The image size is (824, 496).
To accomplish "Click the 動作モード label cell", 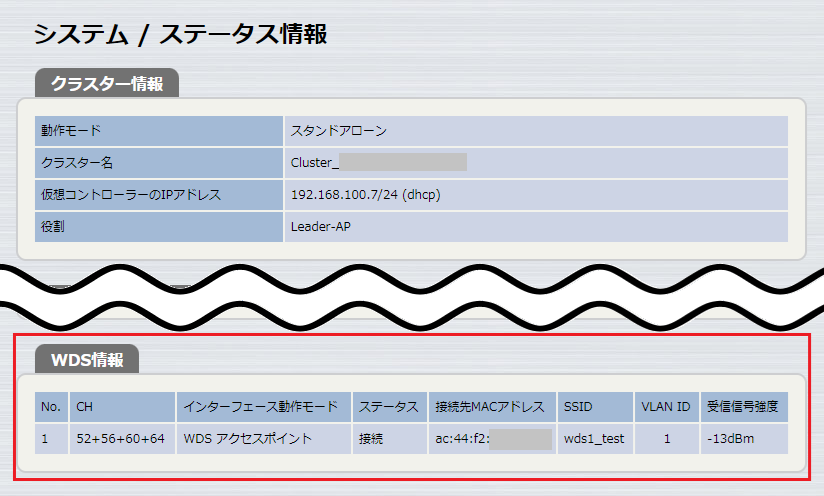I will pos(159,131).
